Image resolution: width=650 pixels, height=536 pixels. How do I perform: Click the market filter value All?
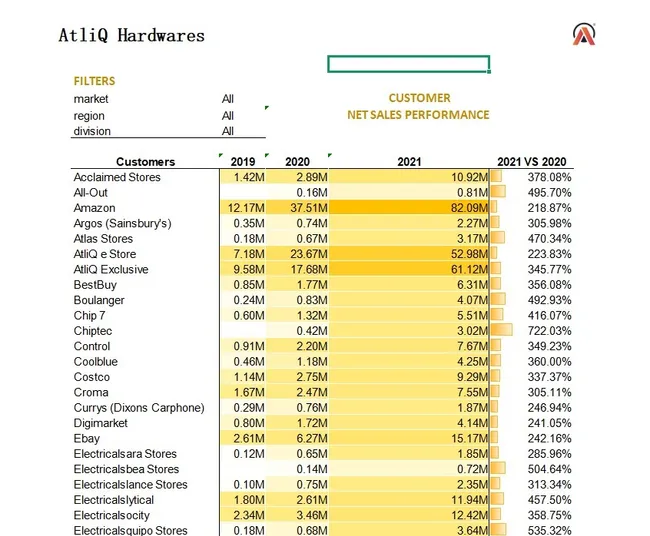pos(228,99)
